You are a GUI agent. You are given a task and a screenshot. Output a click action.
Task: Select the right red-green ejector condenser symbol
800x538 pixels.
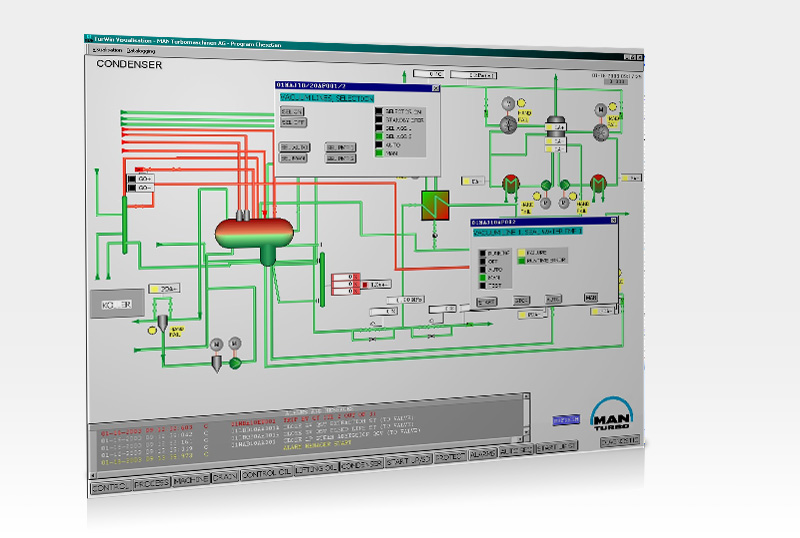[x=598, y=182]
